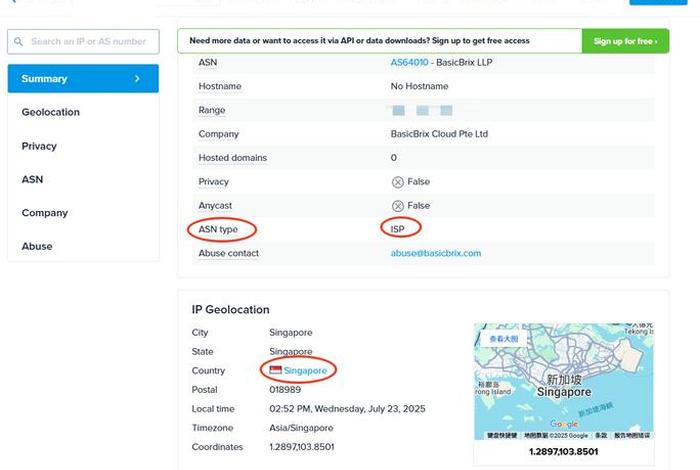Click the cross icon in the Anycast row
700x470 pixels.
click(398, 206)
